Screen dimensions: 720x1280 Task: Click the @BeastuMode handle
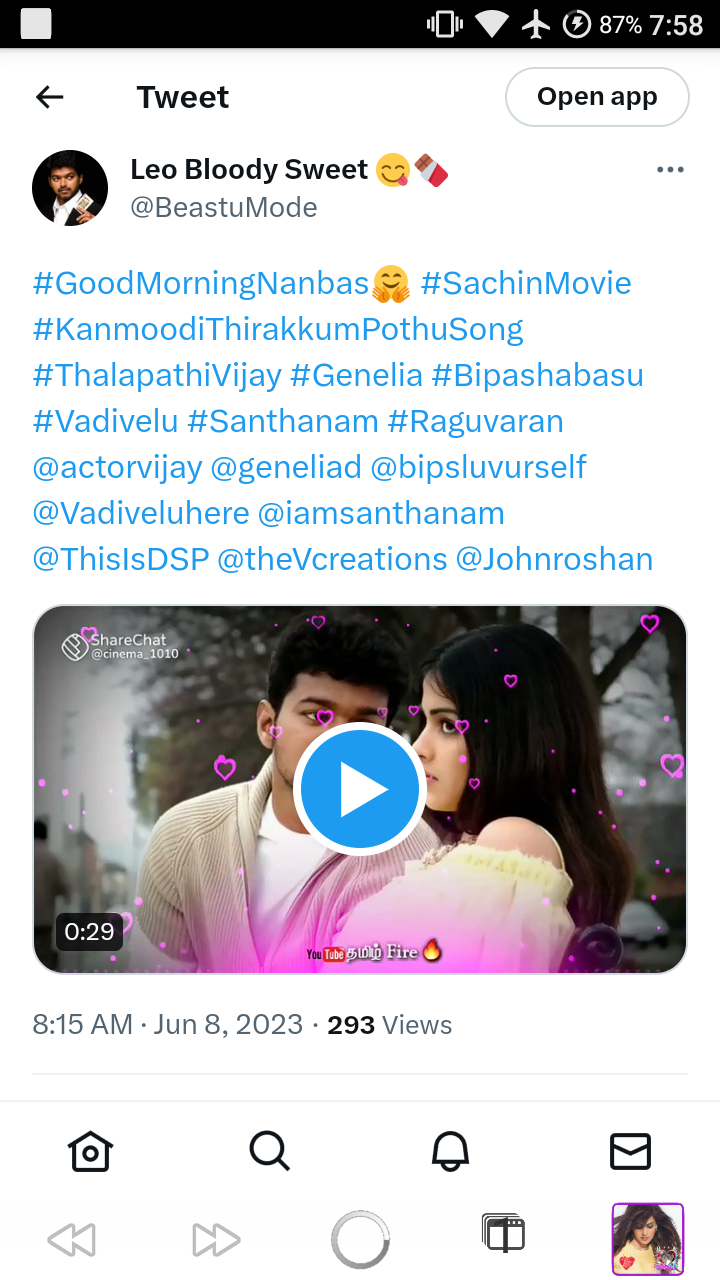click(x=224, y=207)
